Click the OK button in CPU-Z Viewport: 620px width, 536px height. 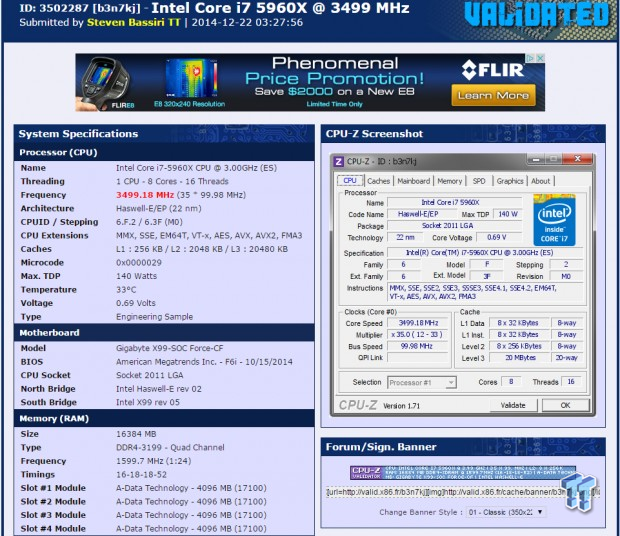pos(565,405)
